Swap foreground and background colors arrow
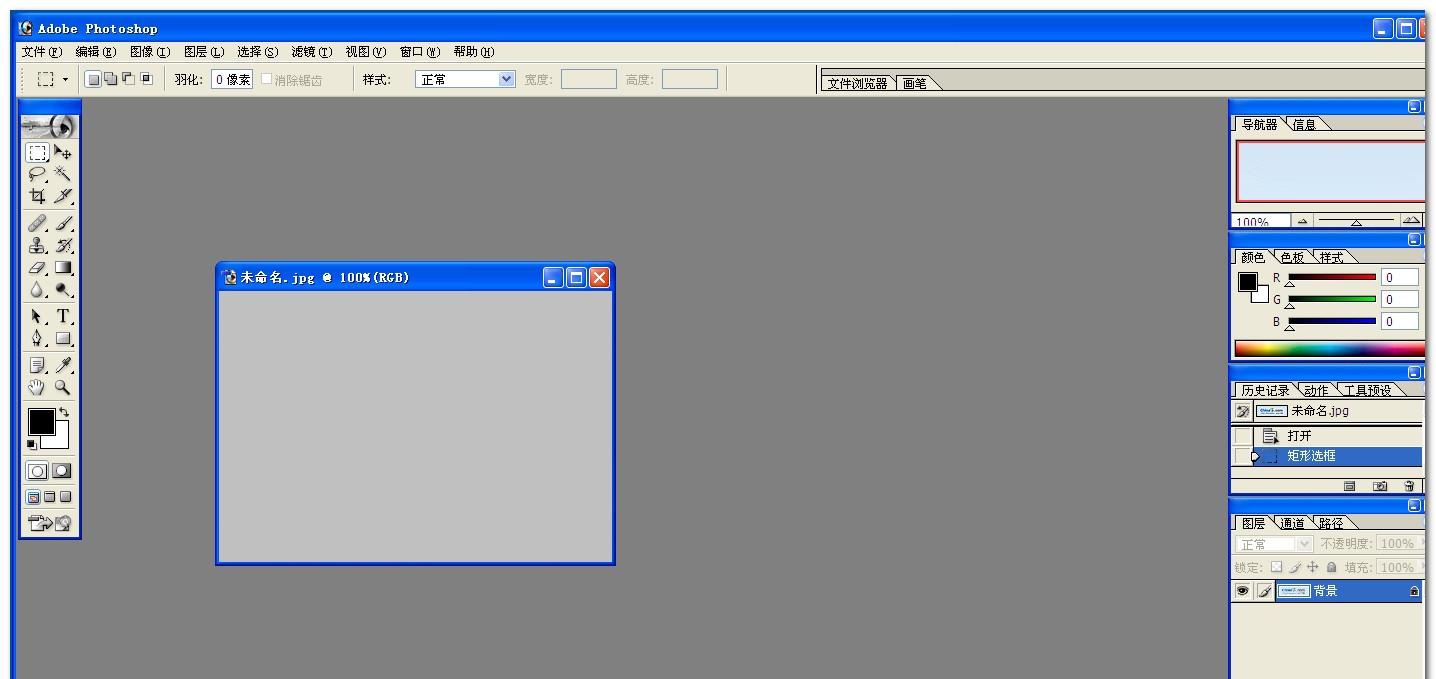The image size is (1436, 679). point(65,412)
